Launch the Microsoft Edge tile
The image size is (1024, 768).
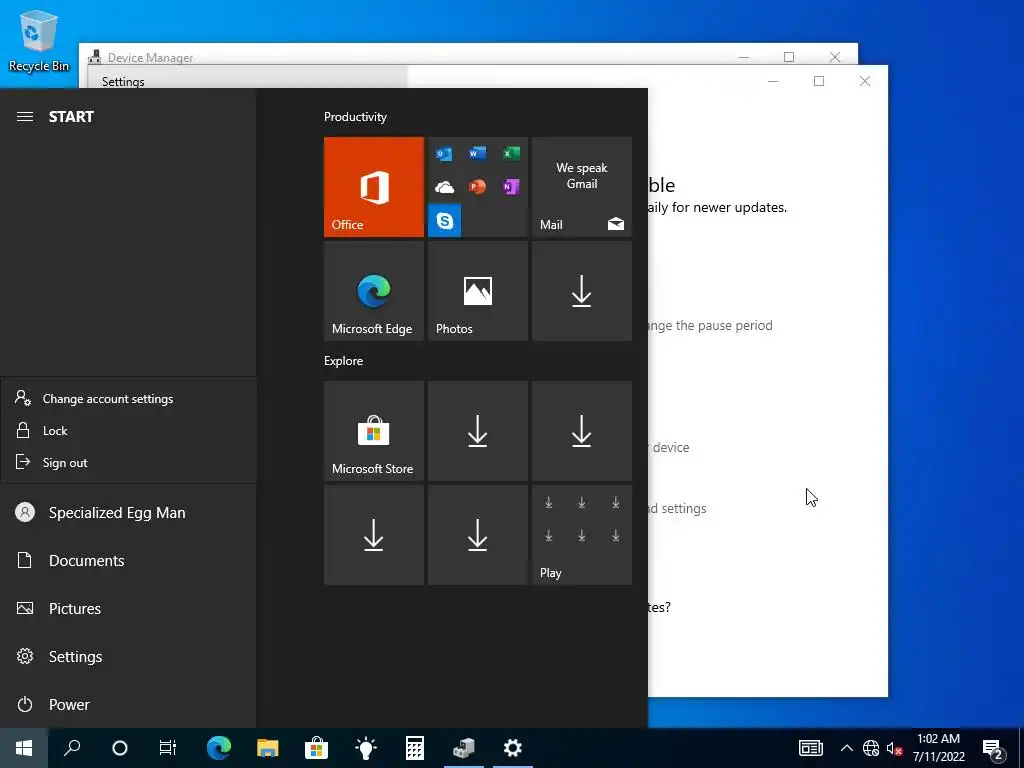tap(374, 291)
